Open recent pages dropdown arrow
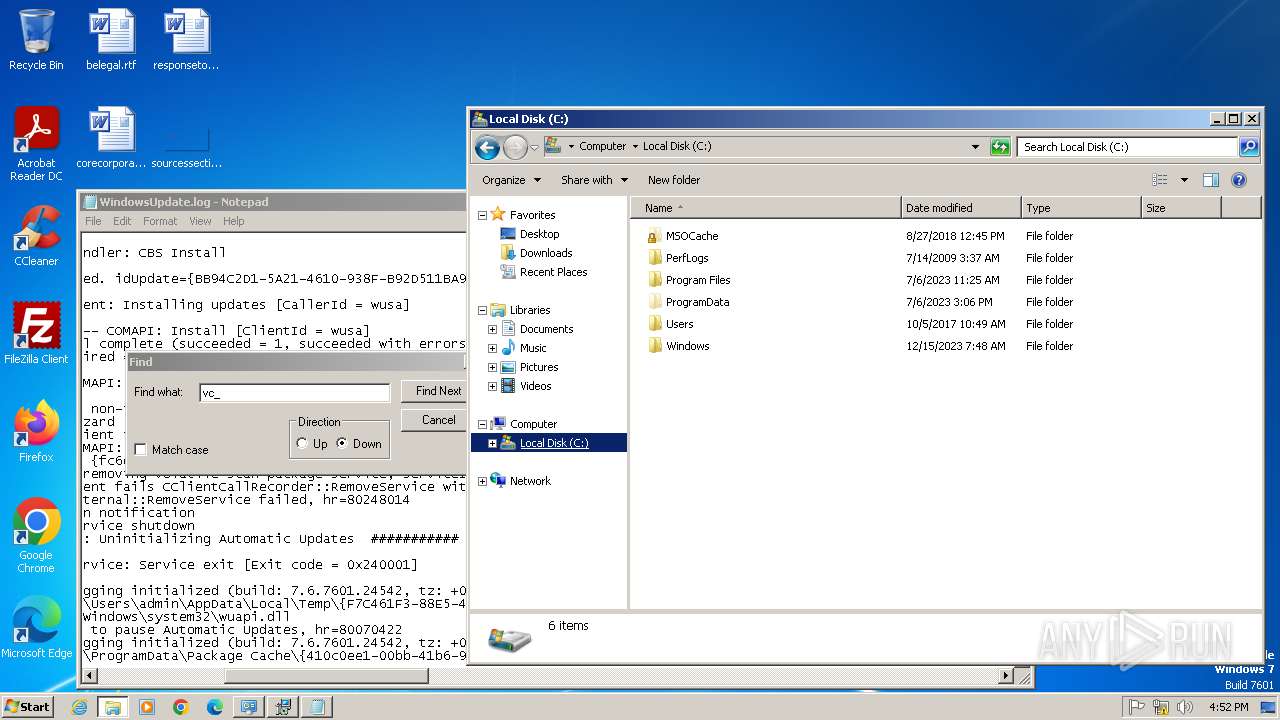 click(534, 148)
